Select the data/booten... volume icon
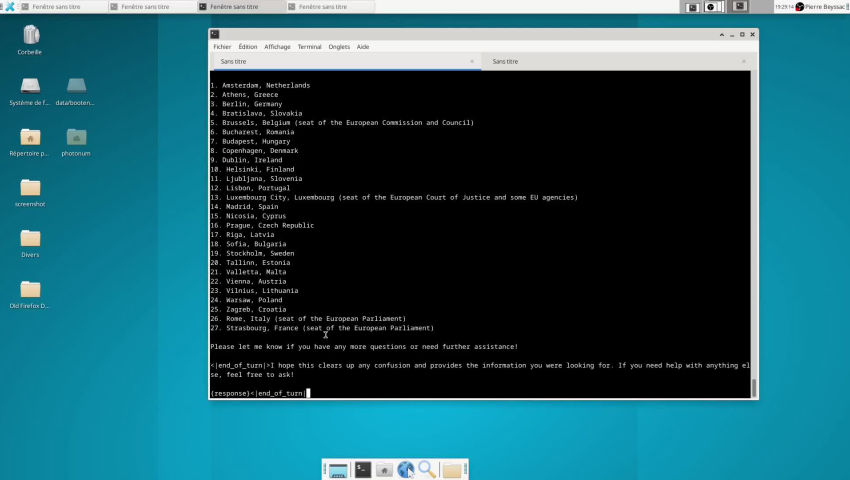The image size is (850, 480). coord(76,85)
